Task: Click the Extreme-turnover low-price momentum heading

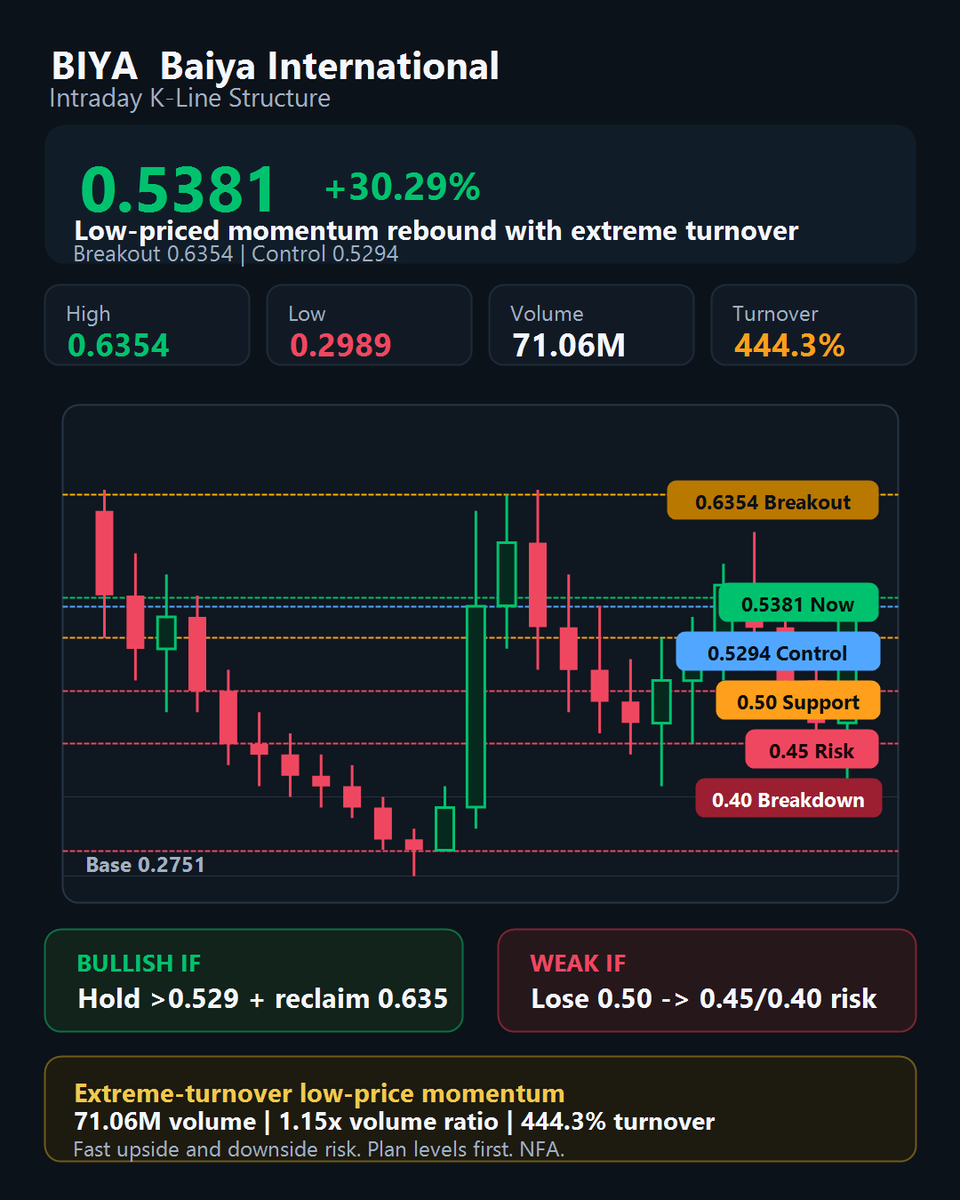Action: click(320, 1093)
